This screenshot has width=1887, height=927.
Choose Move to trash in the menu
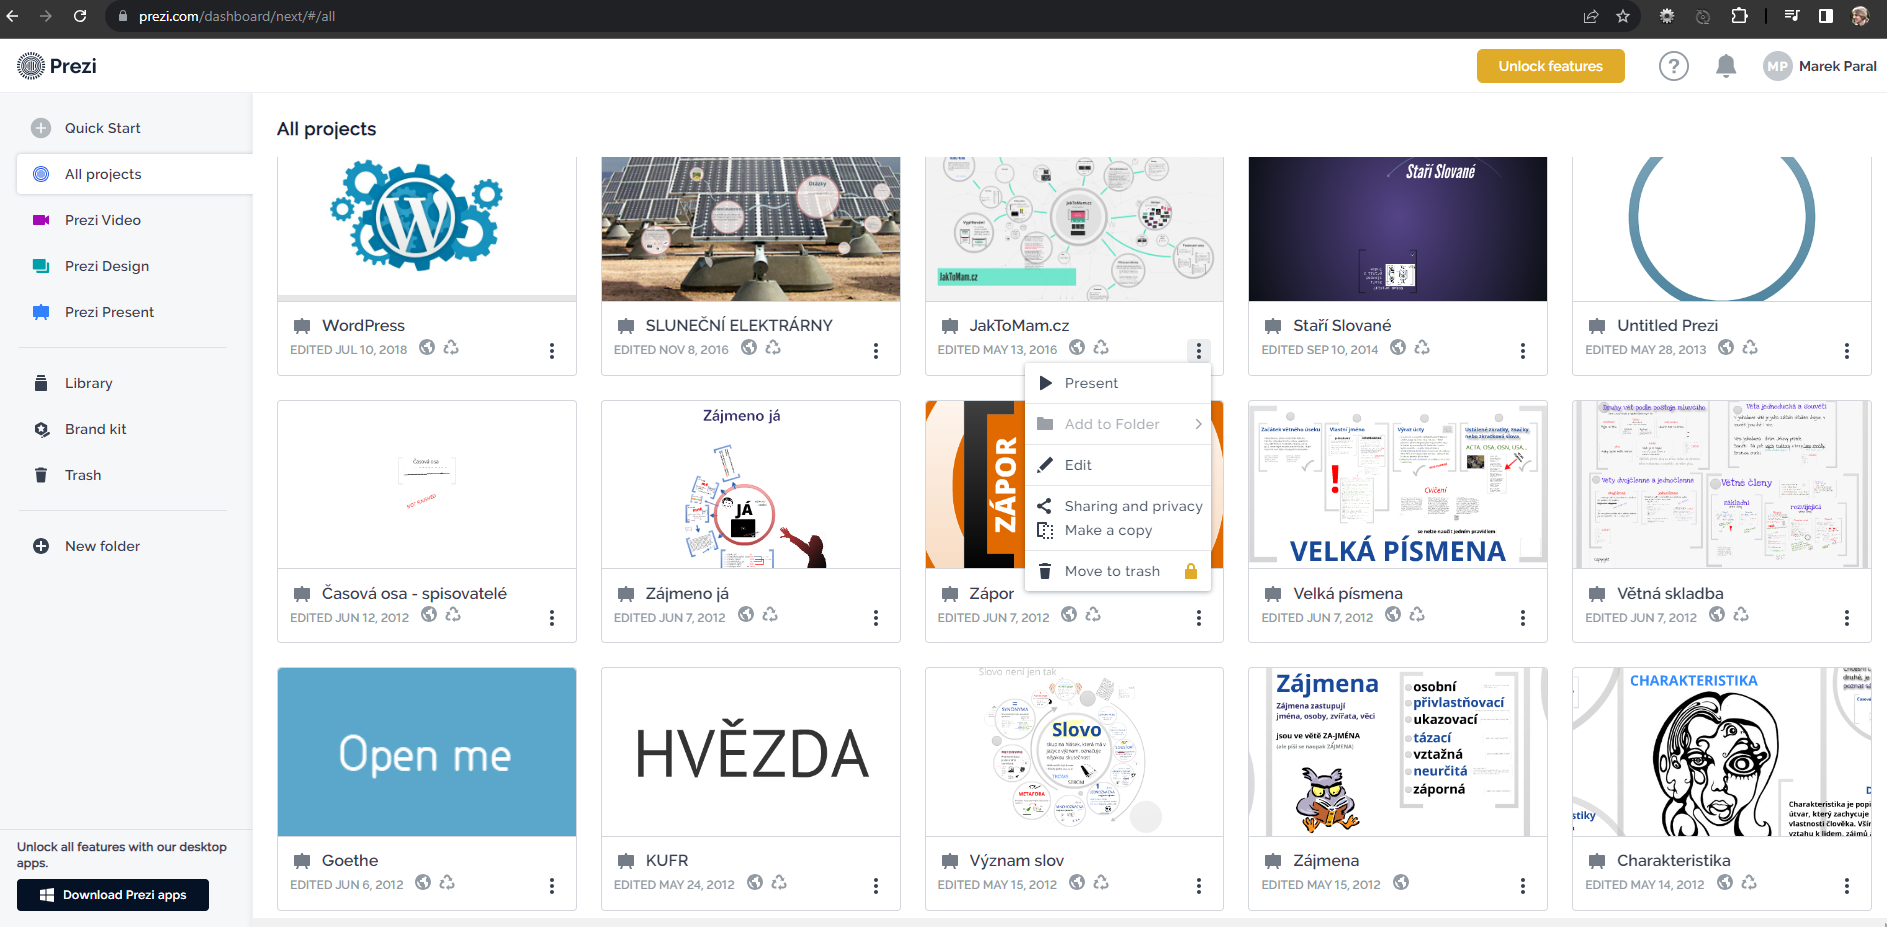pyautogui.click(x=1113, y=570)
